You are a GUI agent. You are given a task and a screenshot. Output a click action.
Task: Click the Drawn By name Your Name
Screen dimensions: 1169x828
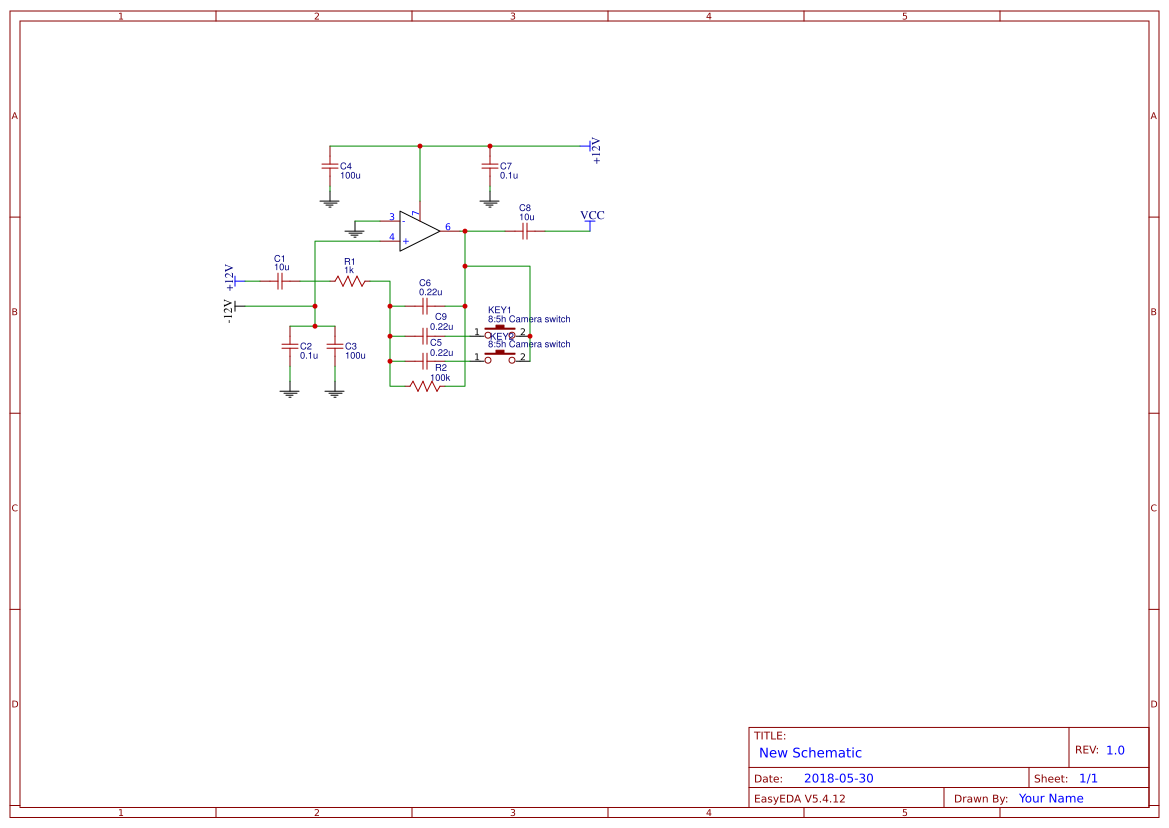tap(1050, 797)
